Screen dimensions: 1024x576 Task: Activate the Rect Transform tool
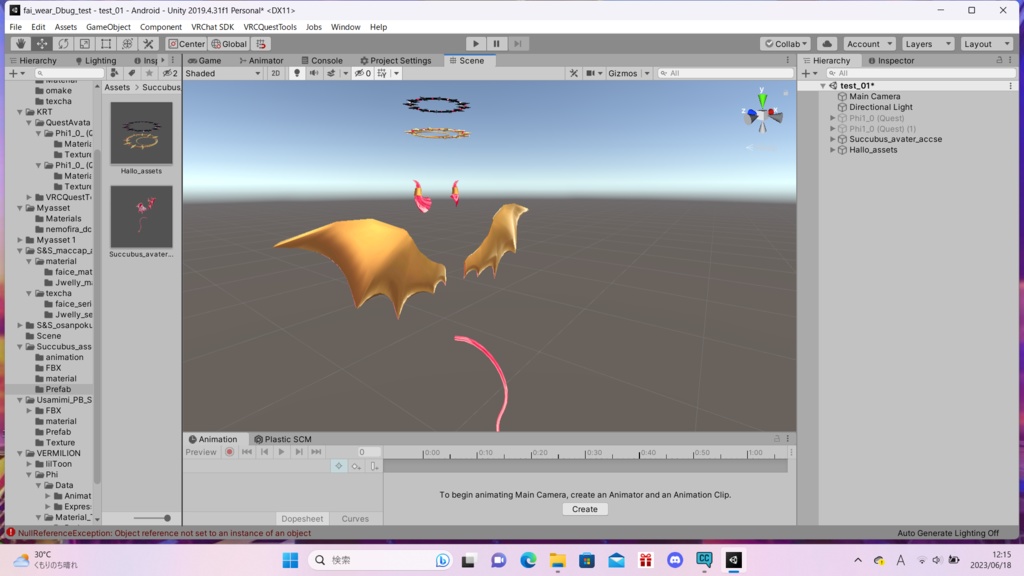point(106,44)
